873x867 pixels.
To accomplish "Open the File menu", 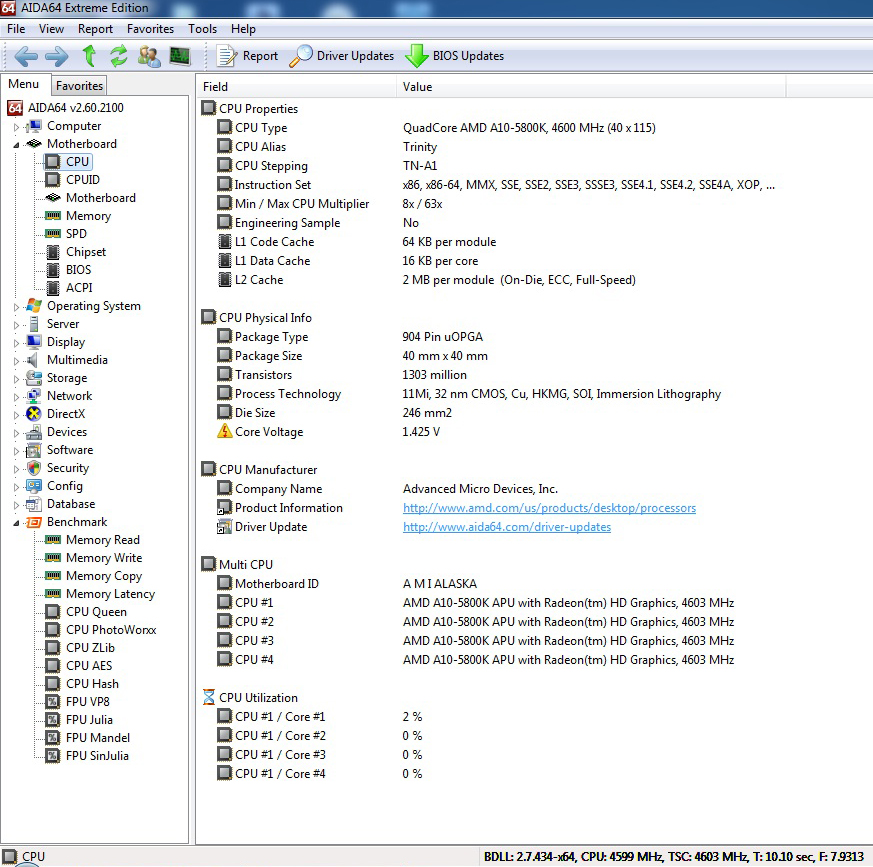I will (16, 29).
